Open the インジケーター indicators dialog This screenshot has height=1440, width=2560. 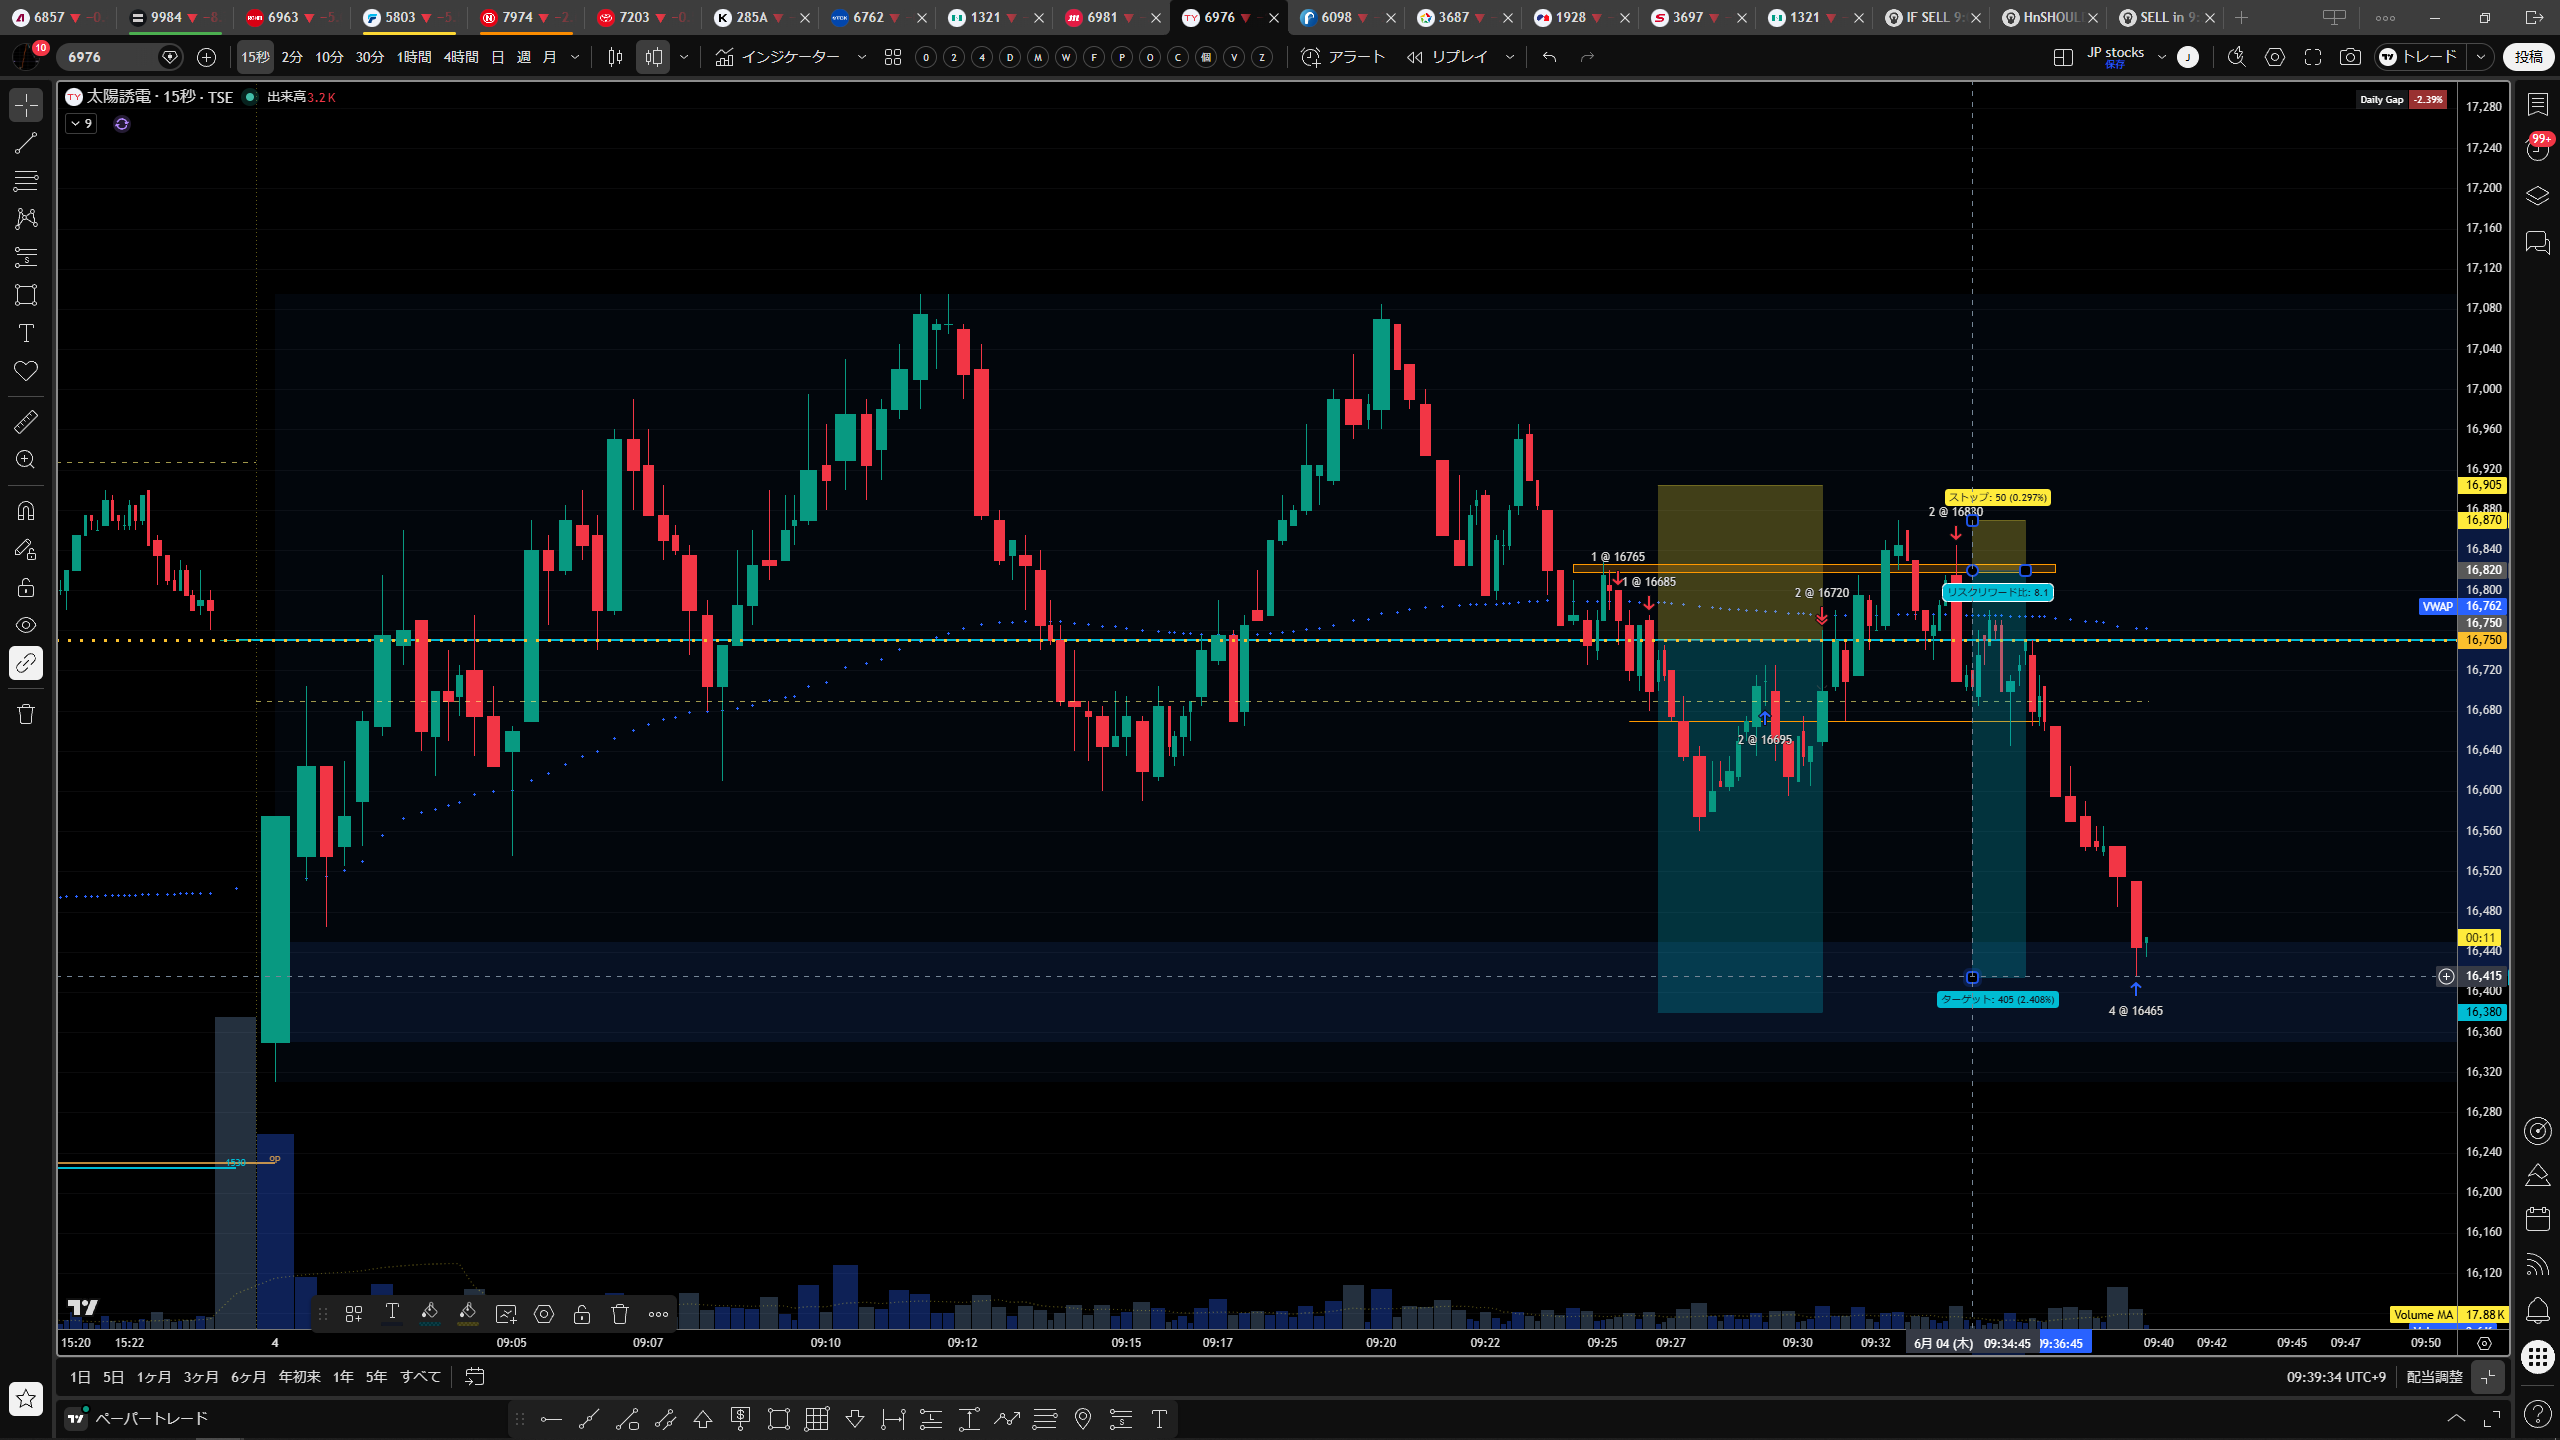(x=778, y=57)
